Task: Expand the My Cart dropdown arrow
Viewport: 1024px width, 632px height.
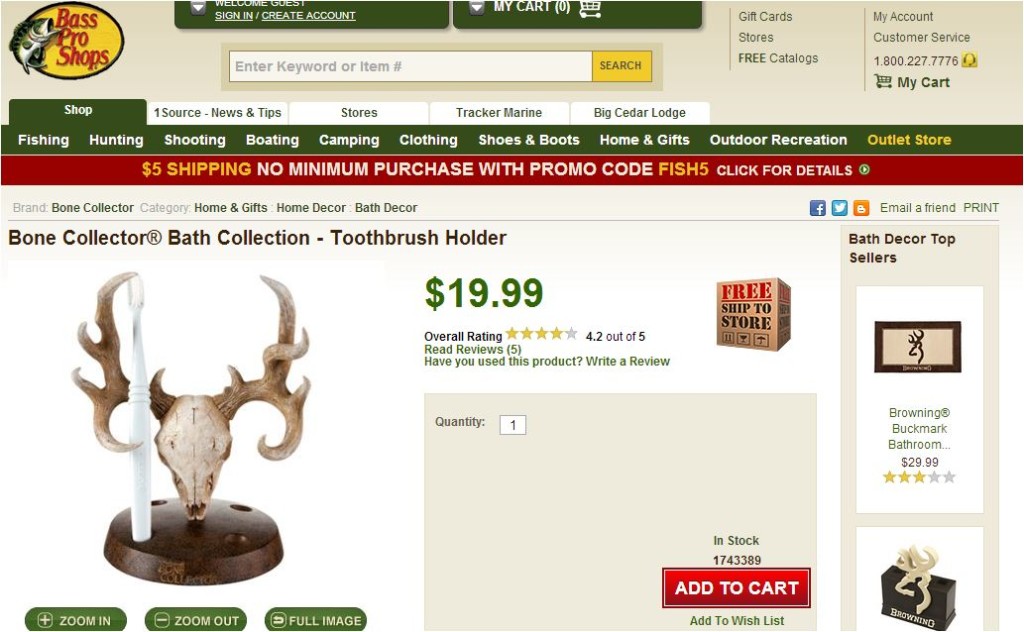Action: [477, 8]
